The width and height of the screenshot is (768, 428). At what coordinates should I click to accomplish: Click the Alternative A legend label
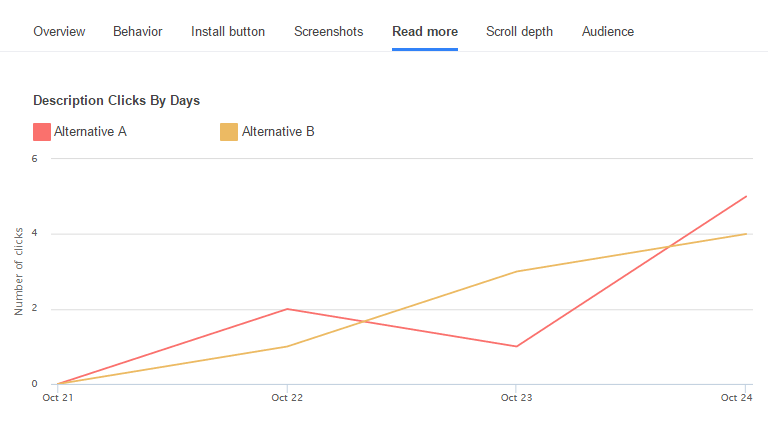pyautogui.click(x=90, y=132)
